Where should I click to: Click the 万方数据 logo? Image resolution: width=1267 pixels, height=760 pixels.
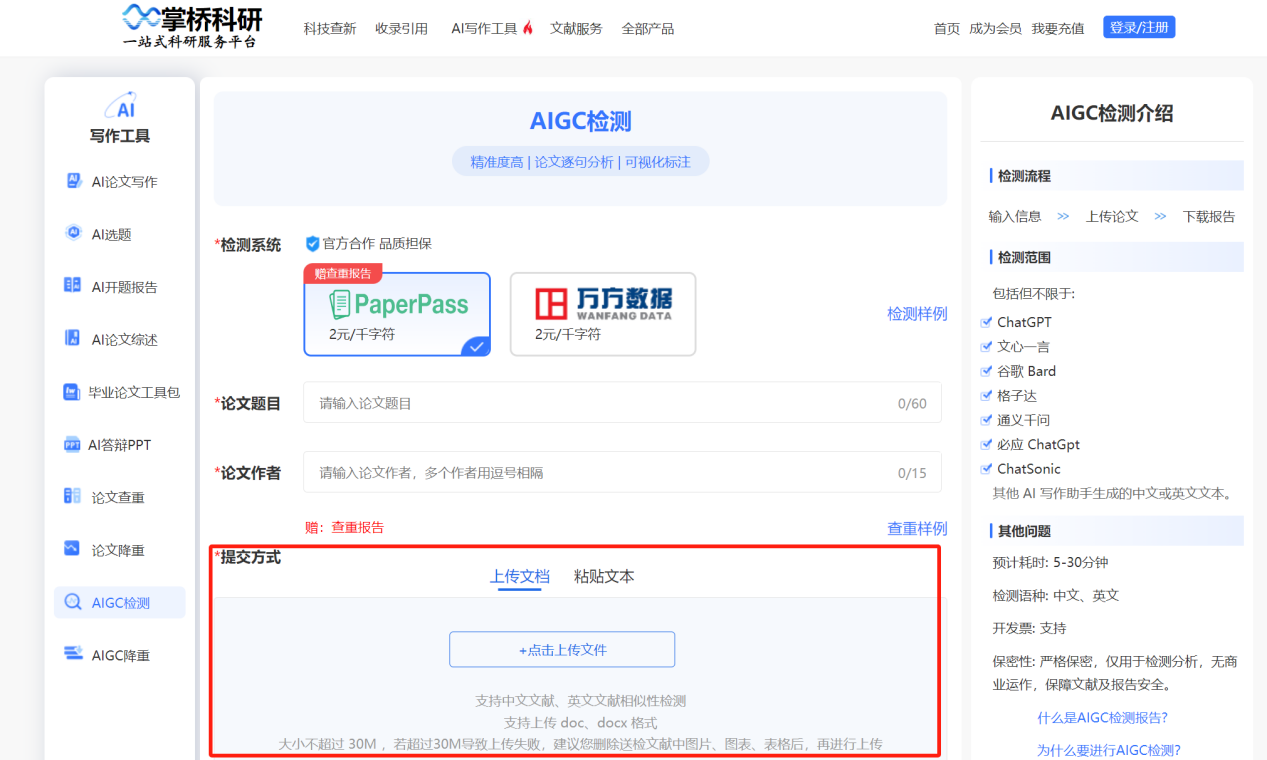click(x=603, y=303)
